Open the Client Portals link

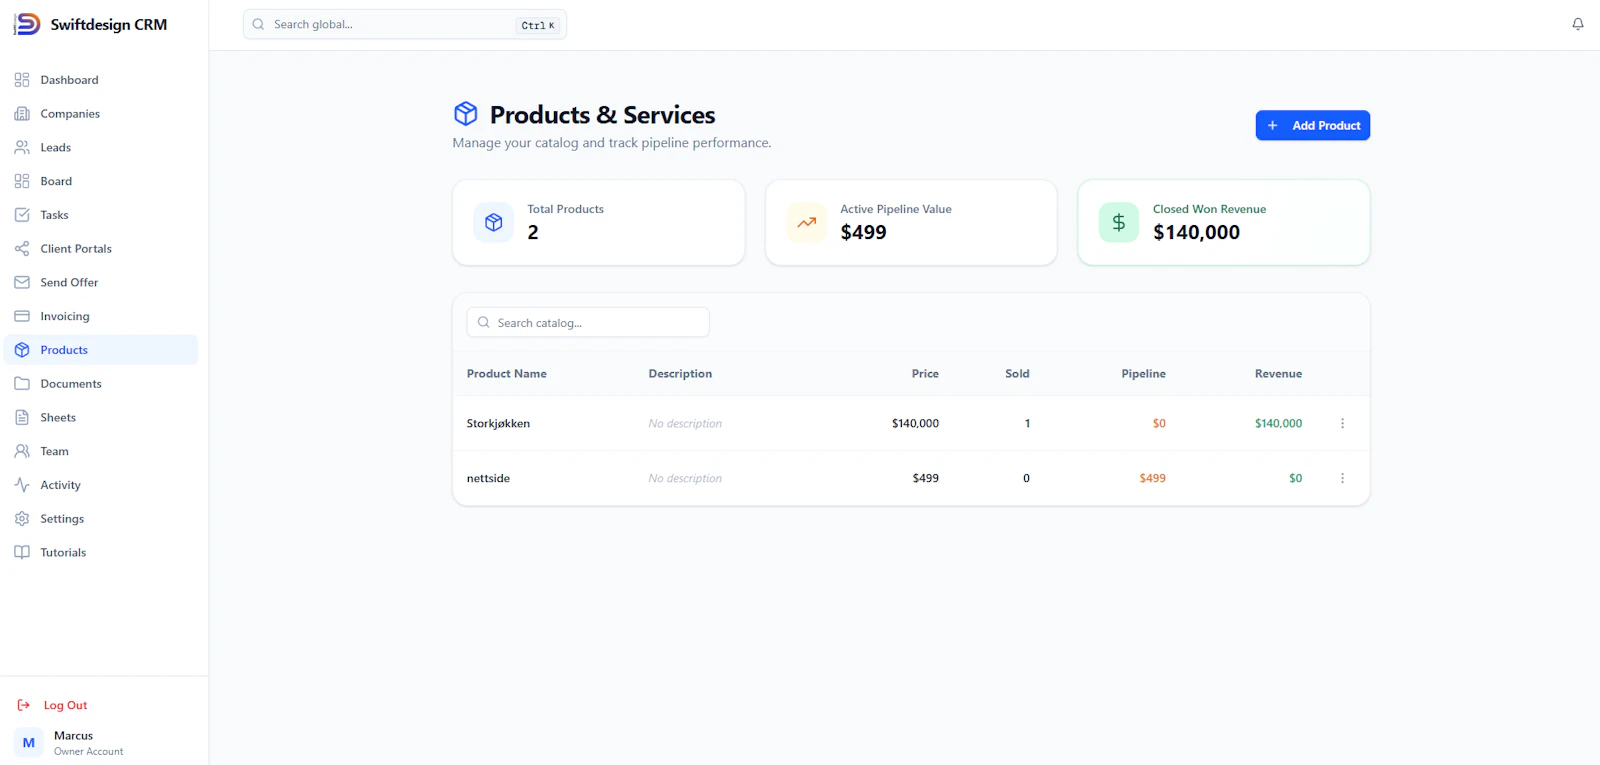click(101, 249)
